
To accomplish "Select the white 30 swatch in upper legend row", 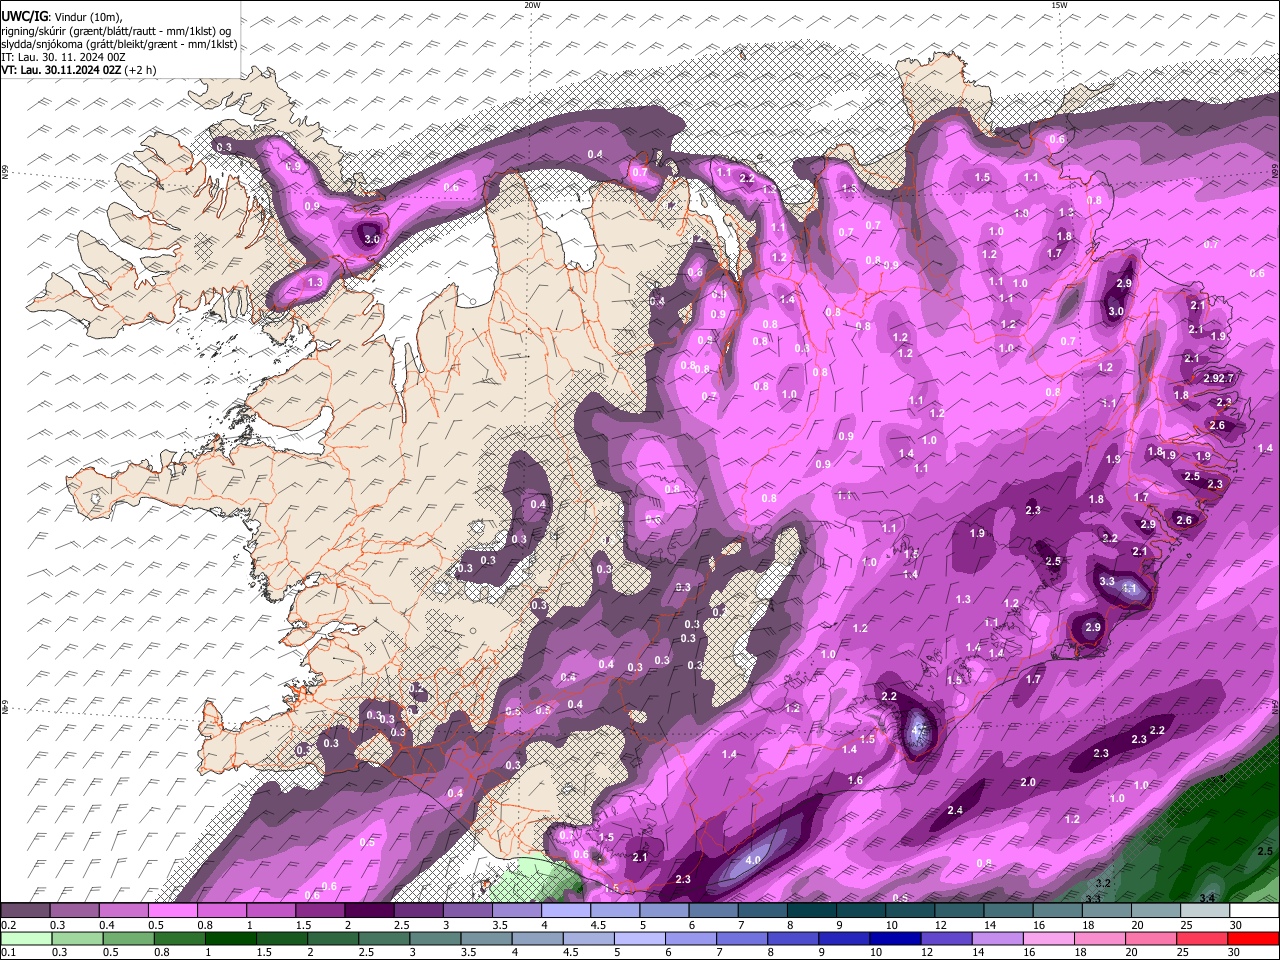I will pyautogui.click(x=1254, y=911).
